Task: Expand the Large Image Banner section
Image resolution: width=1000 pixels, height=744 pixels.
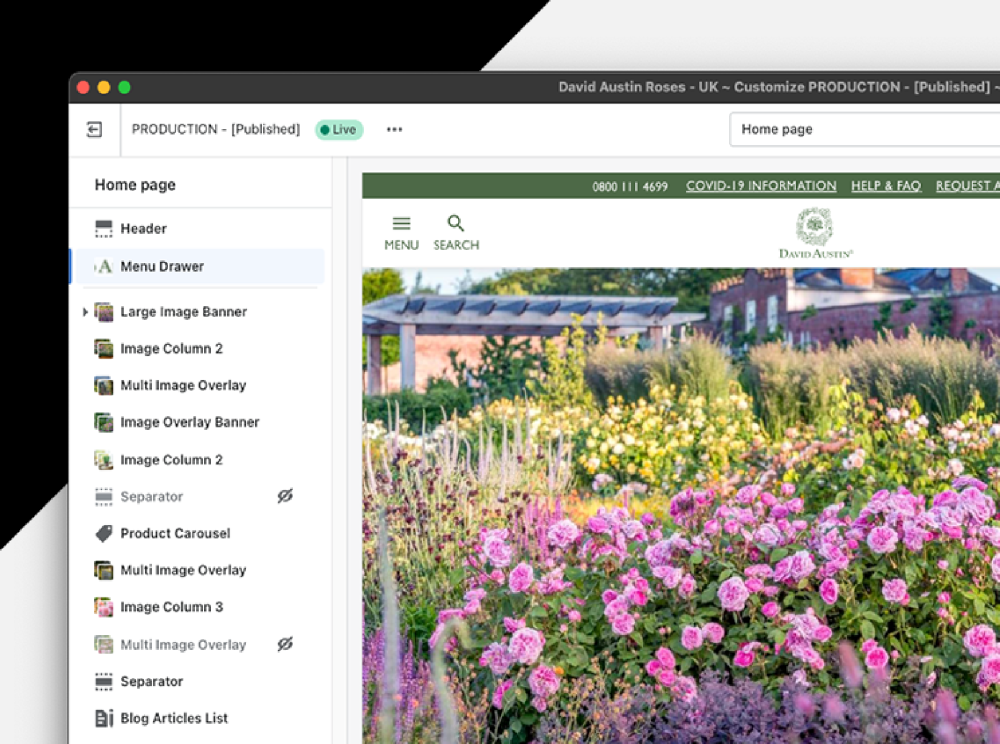Action: 84,312
